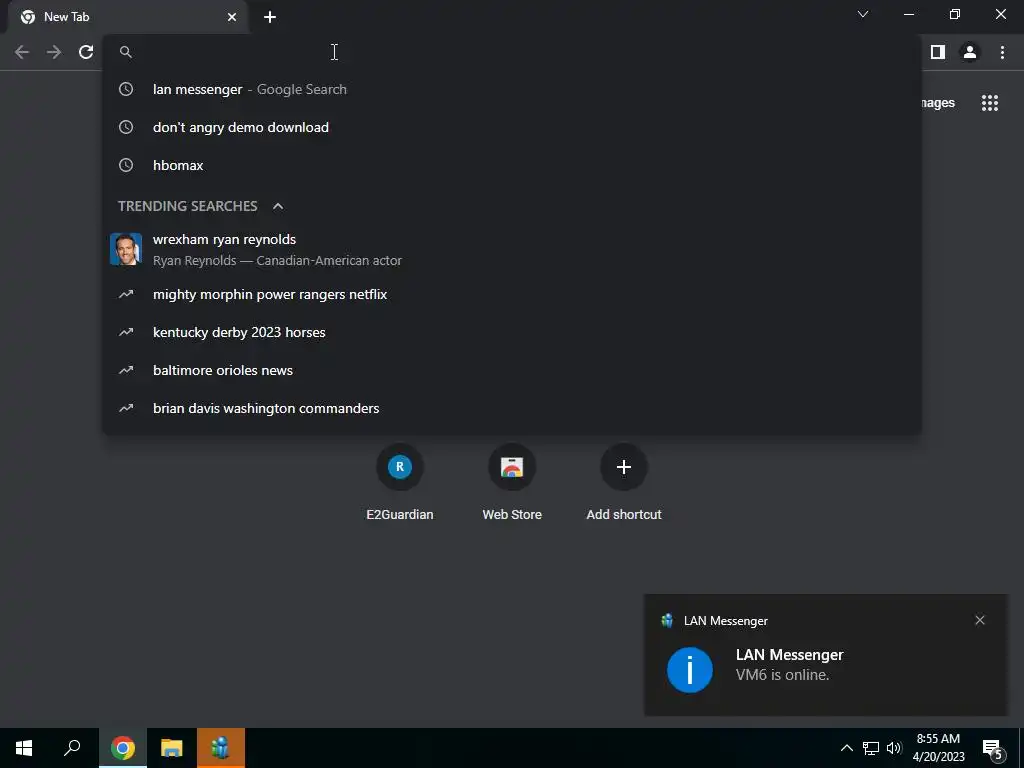Toggle the Chrome side panel
The width and height of the screenshot is (1024, 768).
click(938, 52)
